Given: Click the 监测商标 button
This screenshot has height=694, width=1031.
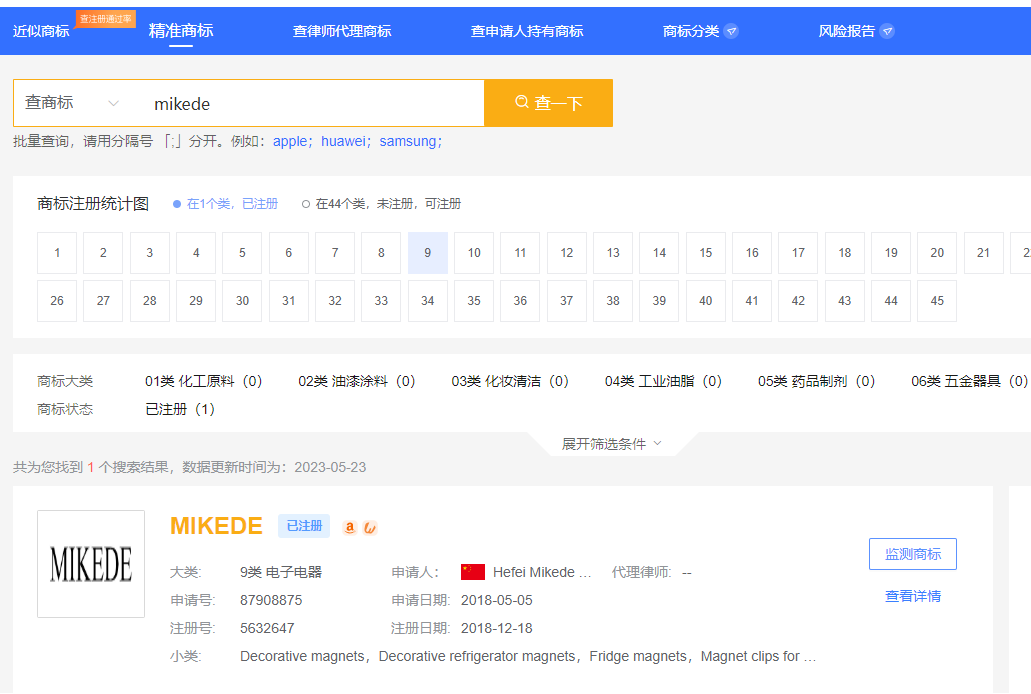Looking at the screenshot, I should [911, 553].
